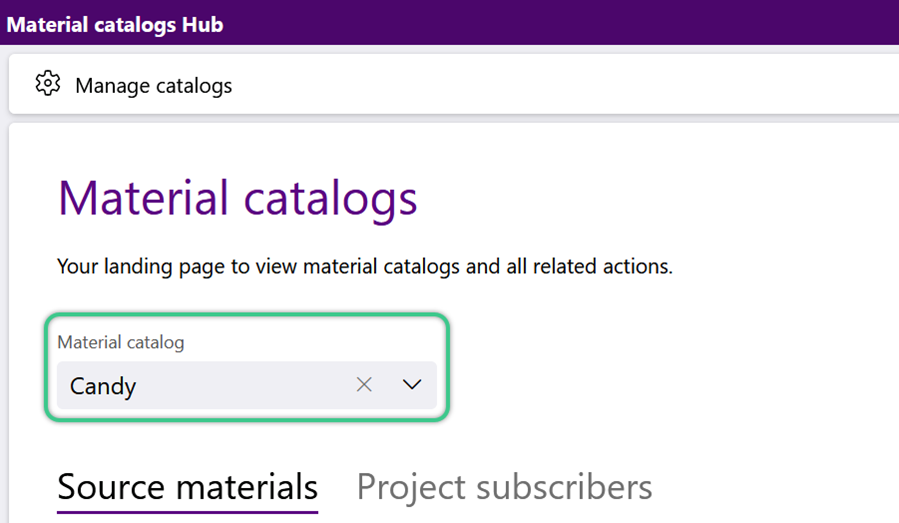Click the Material catalog field label

pyautogui.click(x=120, y=342)
